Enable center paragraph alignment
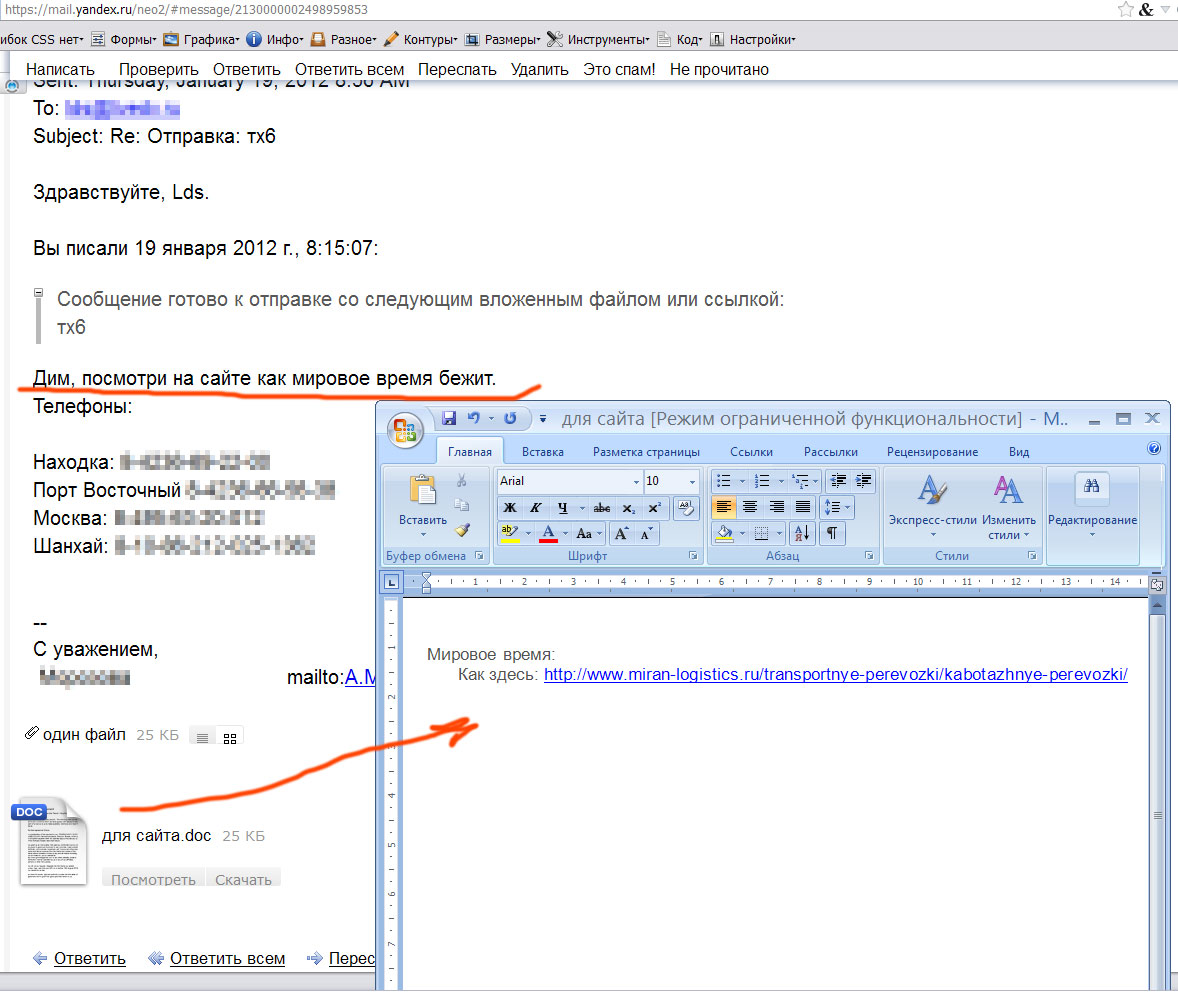This screenshot has height=992, width=1178. click(749, 508)
